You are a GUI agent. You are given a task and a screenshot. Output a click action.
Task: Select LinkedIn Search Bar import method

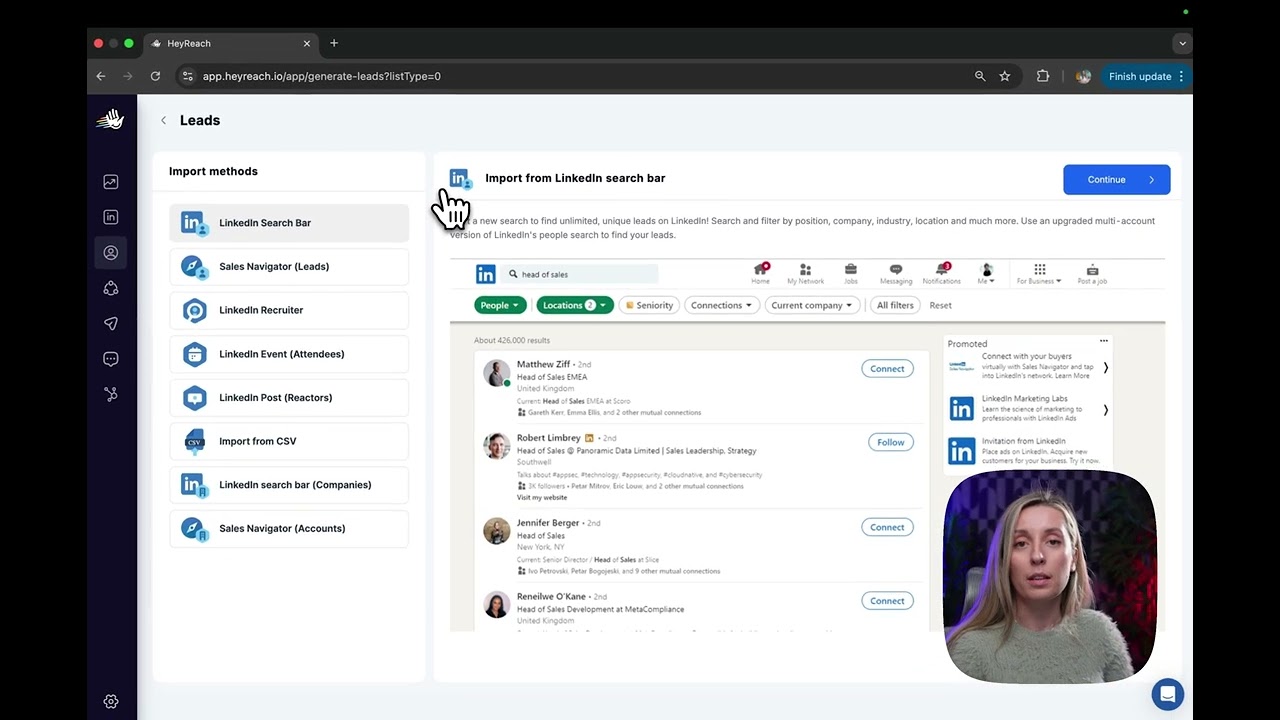pos(289,223)
